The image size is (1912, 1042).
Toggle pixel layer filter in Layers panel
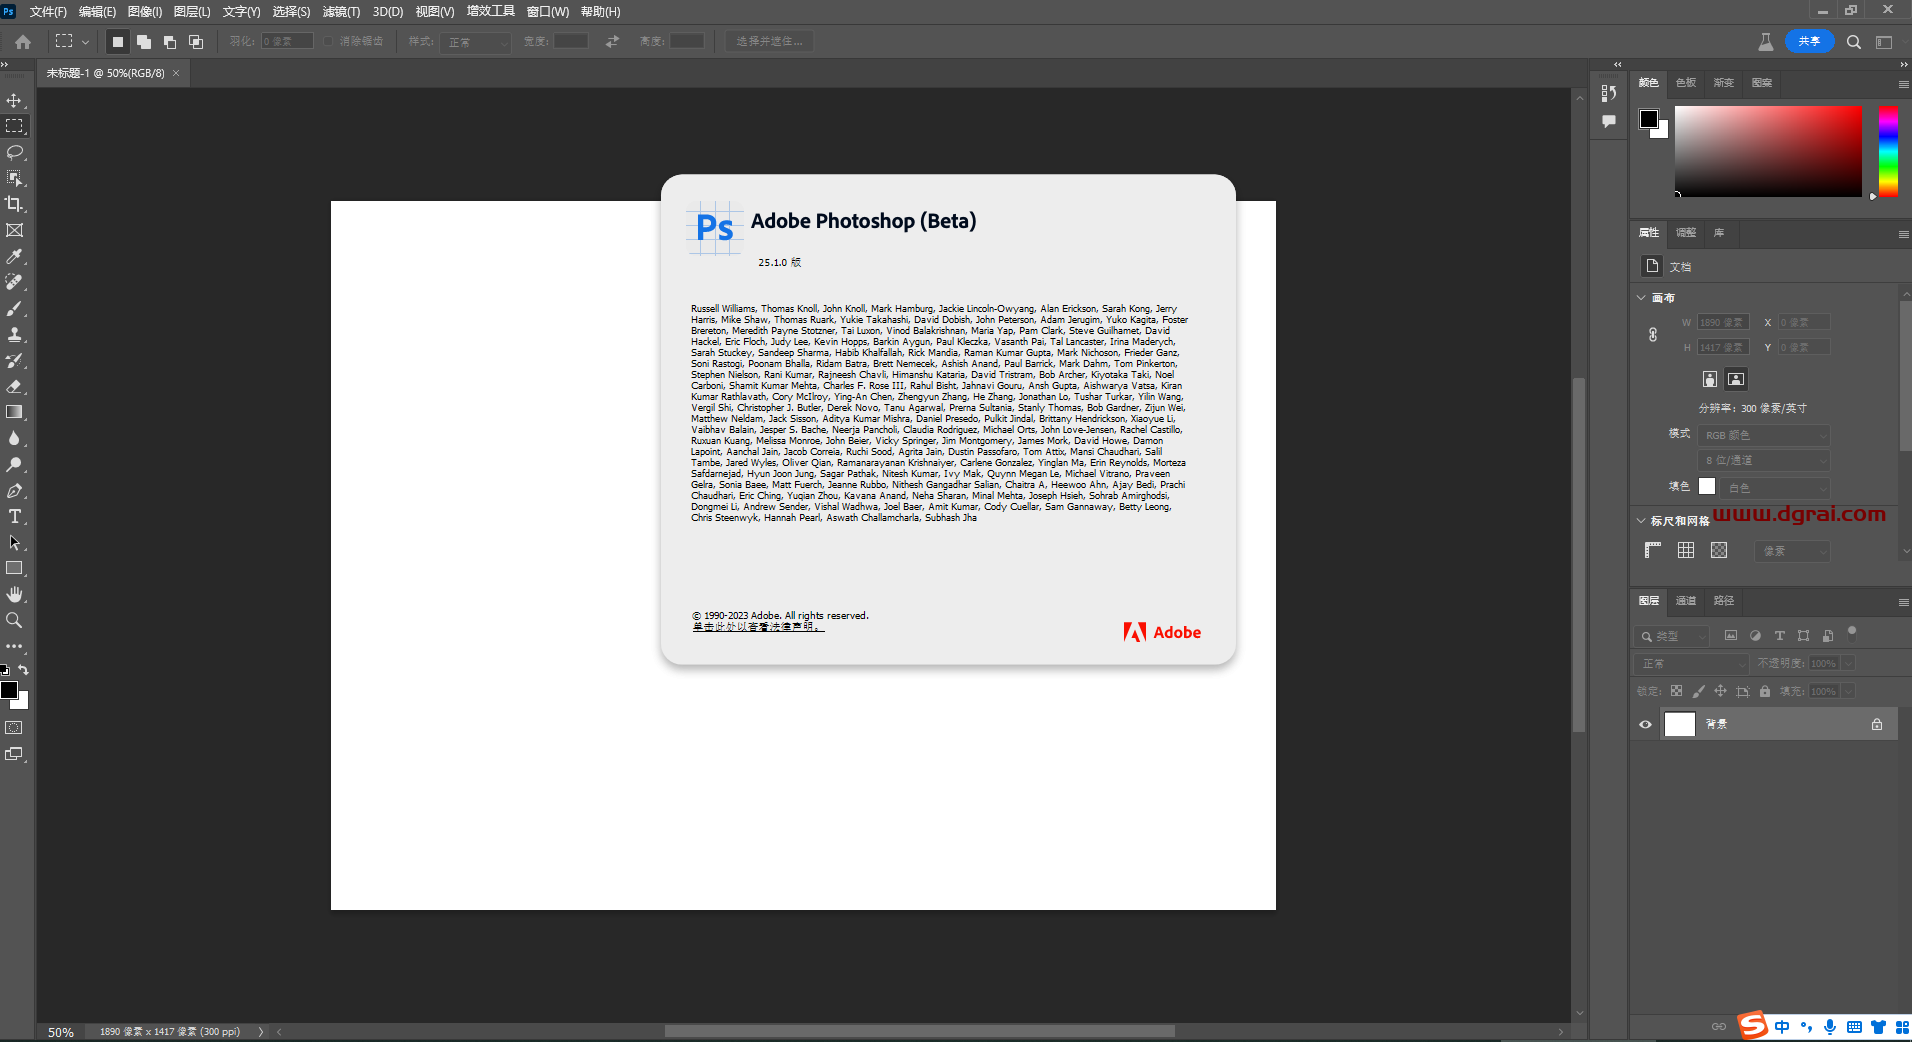(x=1731, y=636)
